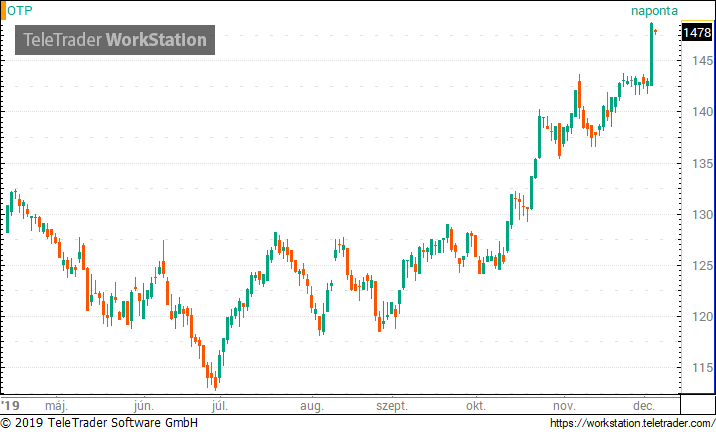Click the 120 price axis label
This screenshot has width=716, height=432.
click(702, 316)
